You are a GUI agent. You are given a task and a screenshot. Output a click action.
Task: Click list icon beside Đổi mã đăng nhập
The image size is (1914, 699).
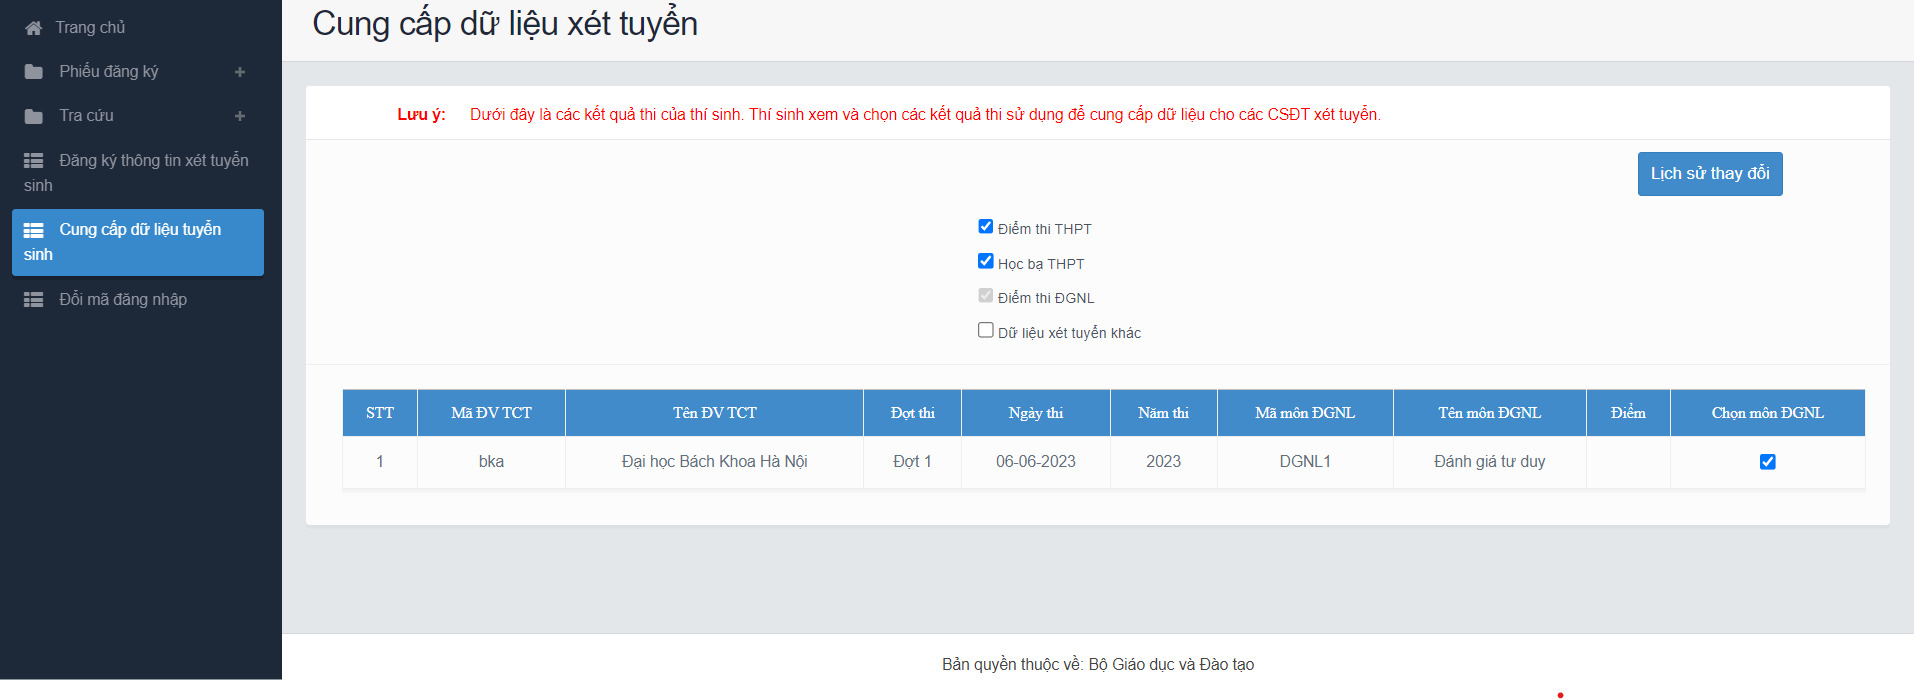(33, 300)
